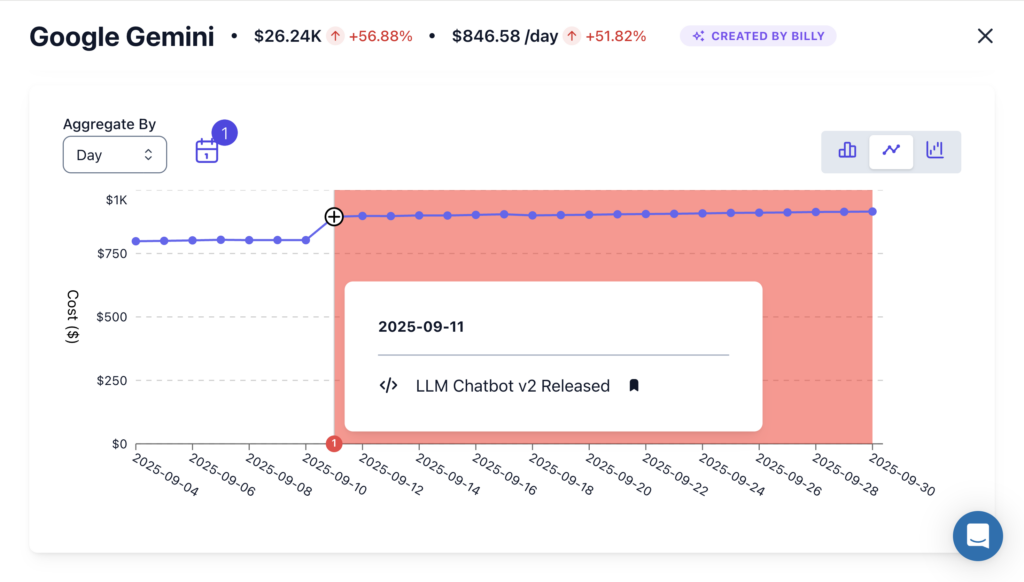Click the 2025-09-11 tooltip date header
The image size is (1024, 582).
tap(421, 327)
